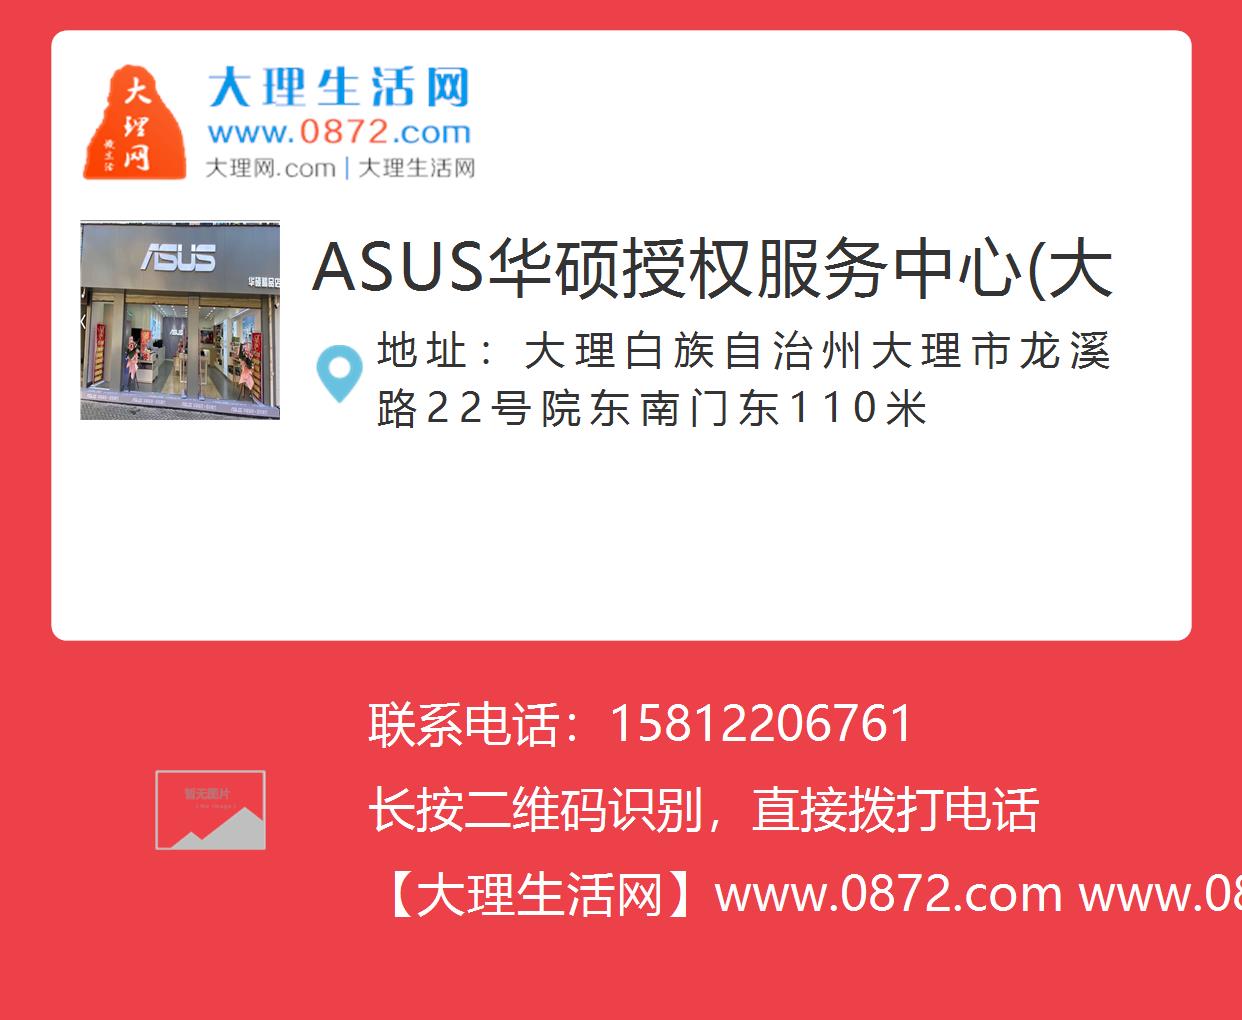Click the address line 大理白族自治州大理市龙溪
This screenshot has height=1020, width=1242.
(817, 351)
